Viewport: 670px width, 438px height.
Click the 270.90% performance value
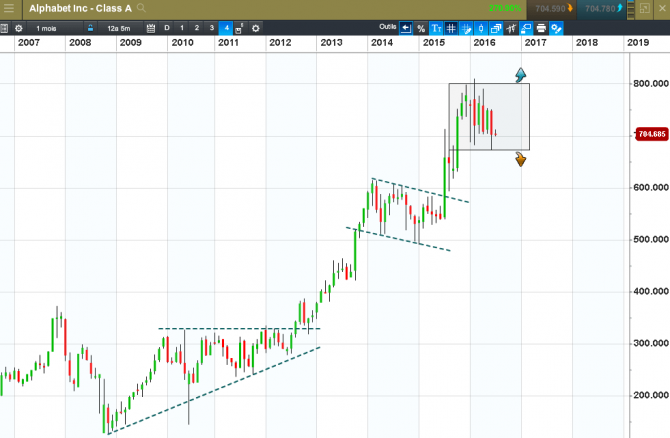click(x=505, y=9)
